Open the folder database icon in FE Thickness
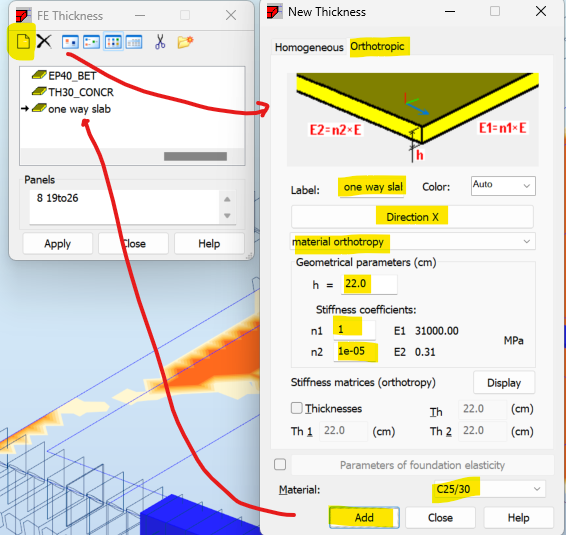Viewport: 566px width, 535px height. 186,42
